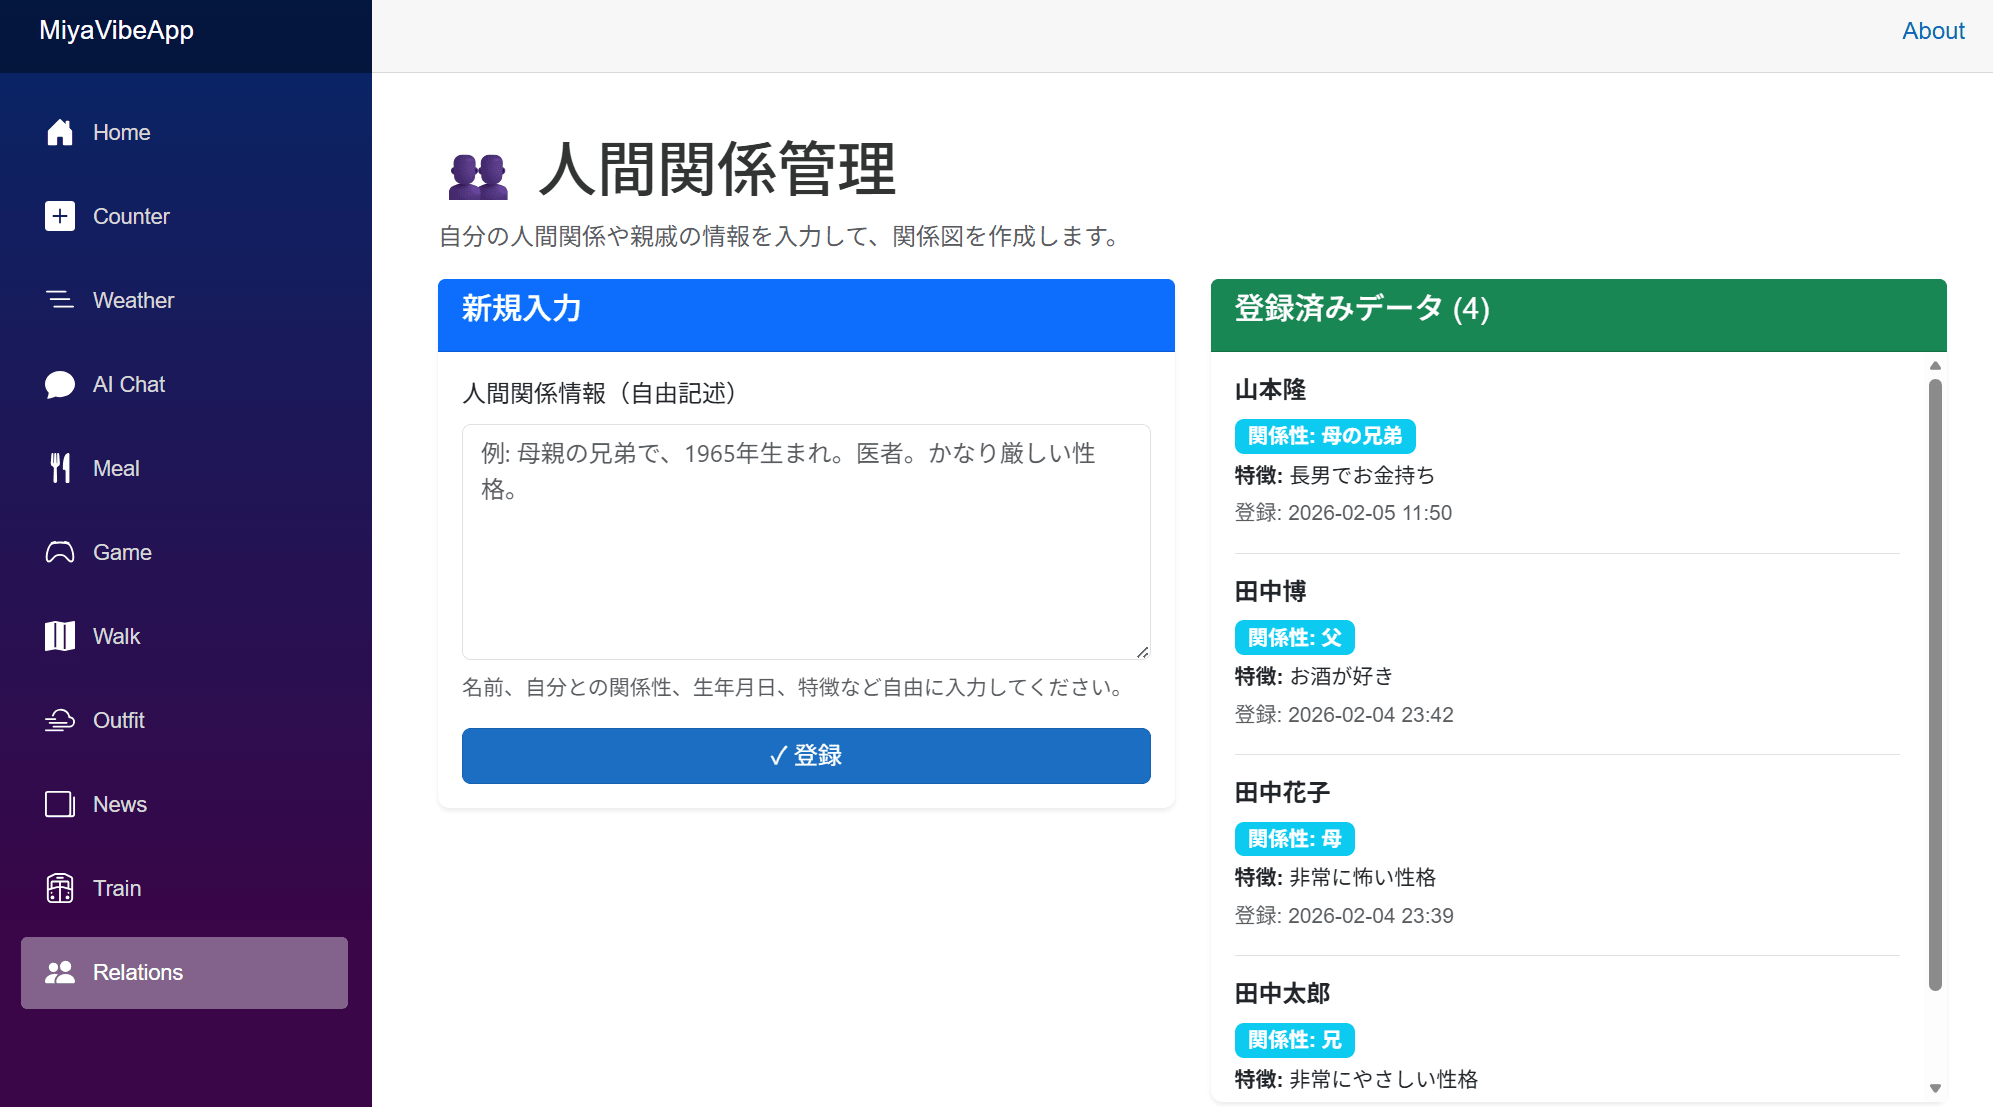Select the Train icon in sidebar

tap(60, 888)
